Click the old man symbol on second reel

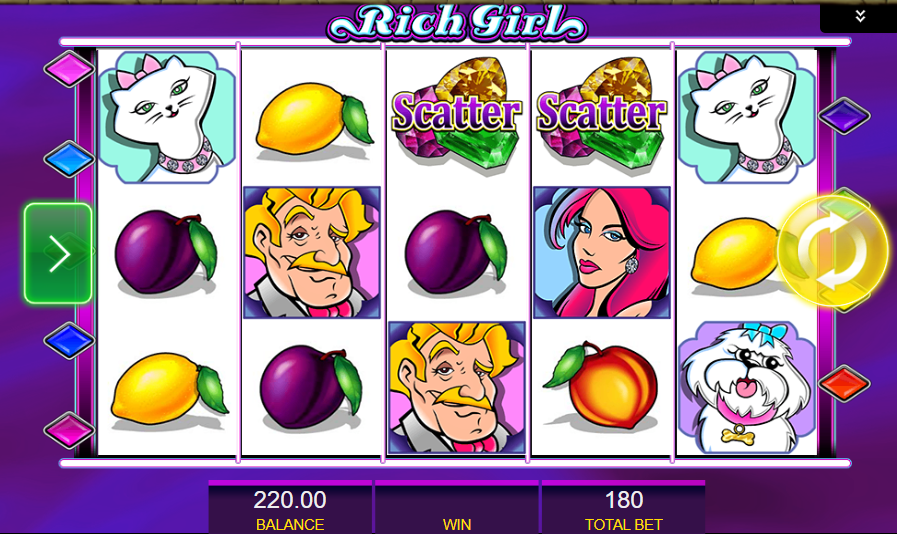point(312,252)
